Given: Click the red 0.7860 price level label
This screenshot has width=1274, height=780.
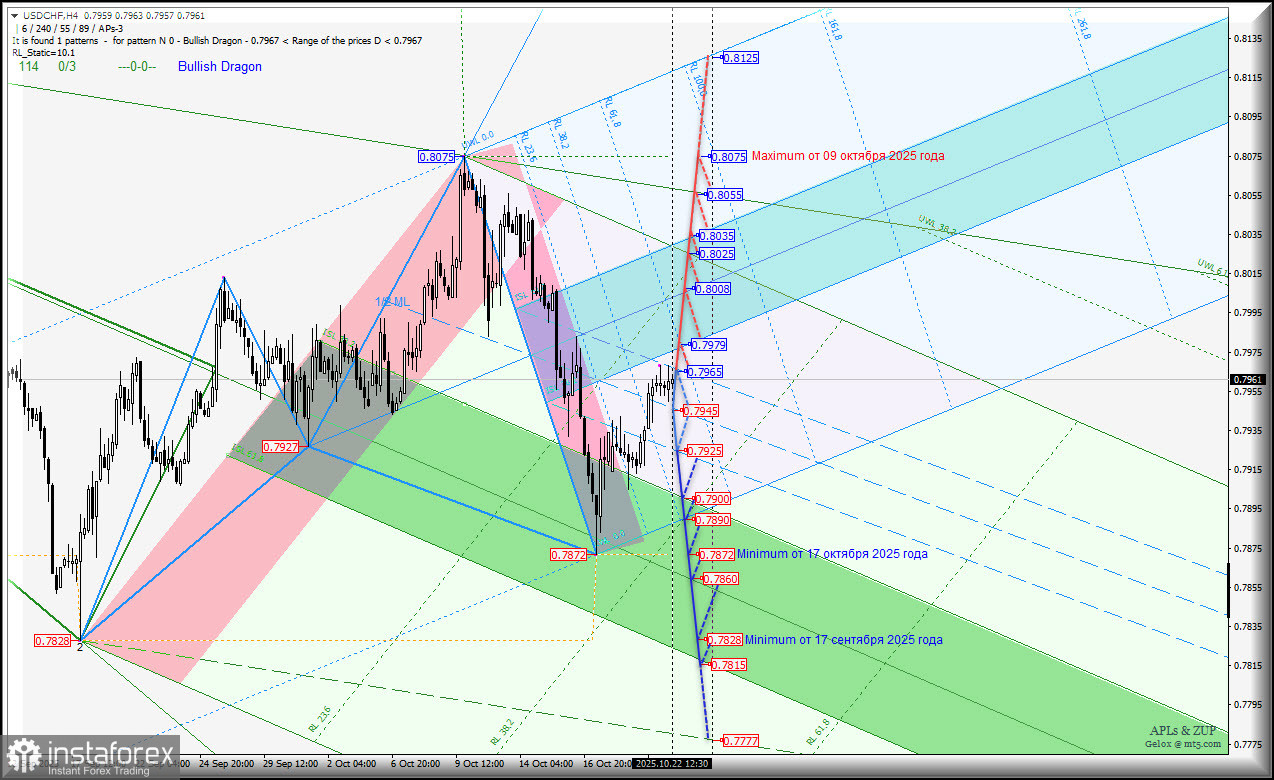Looking at the screenshot, I should tap(721, 580).
